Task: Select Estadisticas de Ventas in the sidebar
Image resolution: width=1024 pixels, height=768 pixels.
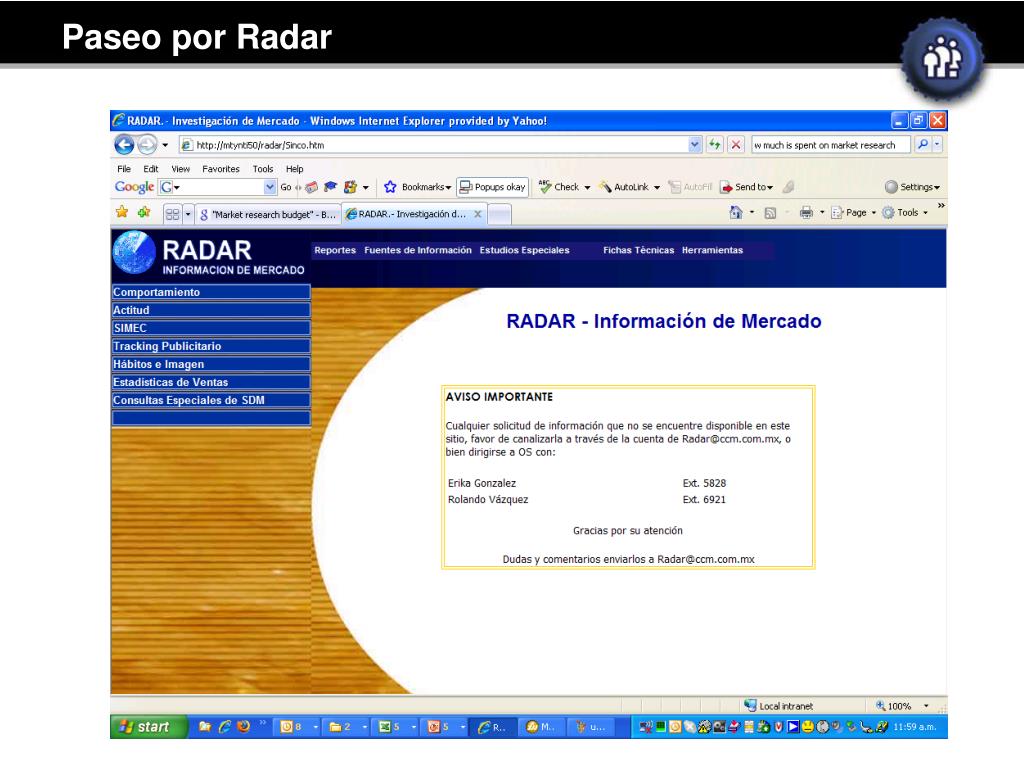Action: coord(211,382)
